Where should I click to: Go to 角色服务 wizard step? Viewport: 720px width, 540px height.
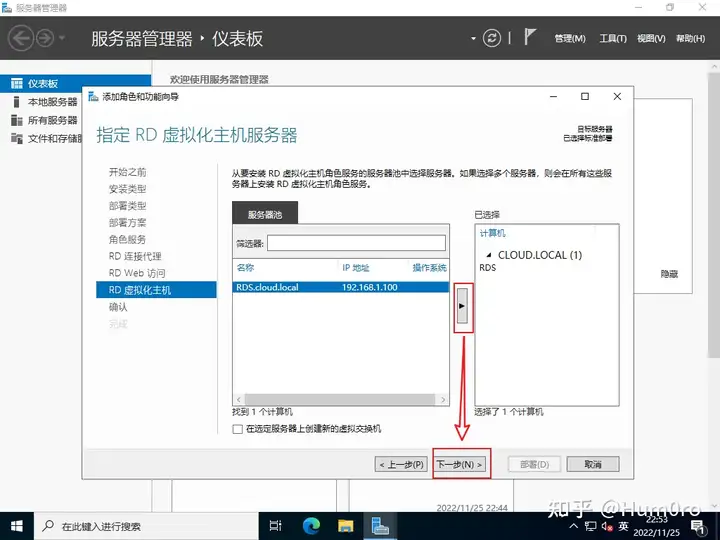(x=127, y=239)
